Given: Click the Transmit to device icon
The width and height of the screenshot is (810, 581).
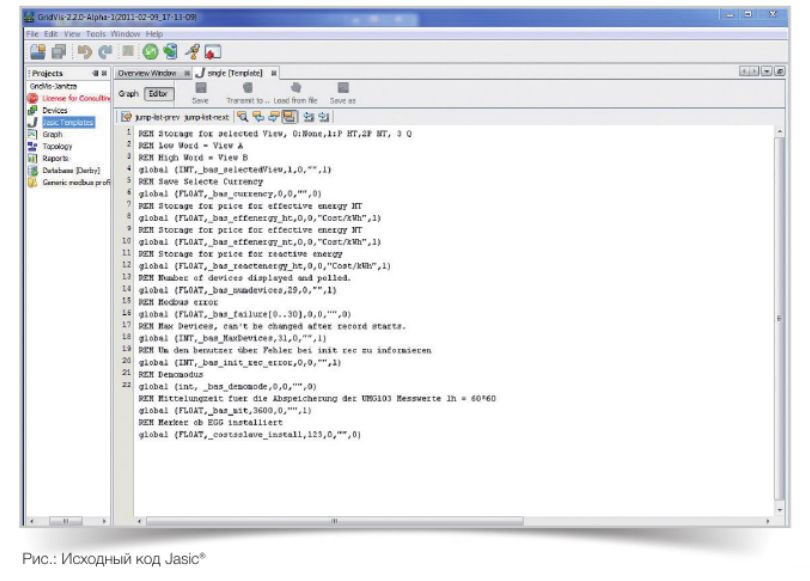Looking at the screenshot, I should click(x=246, y=89).
